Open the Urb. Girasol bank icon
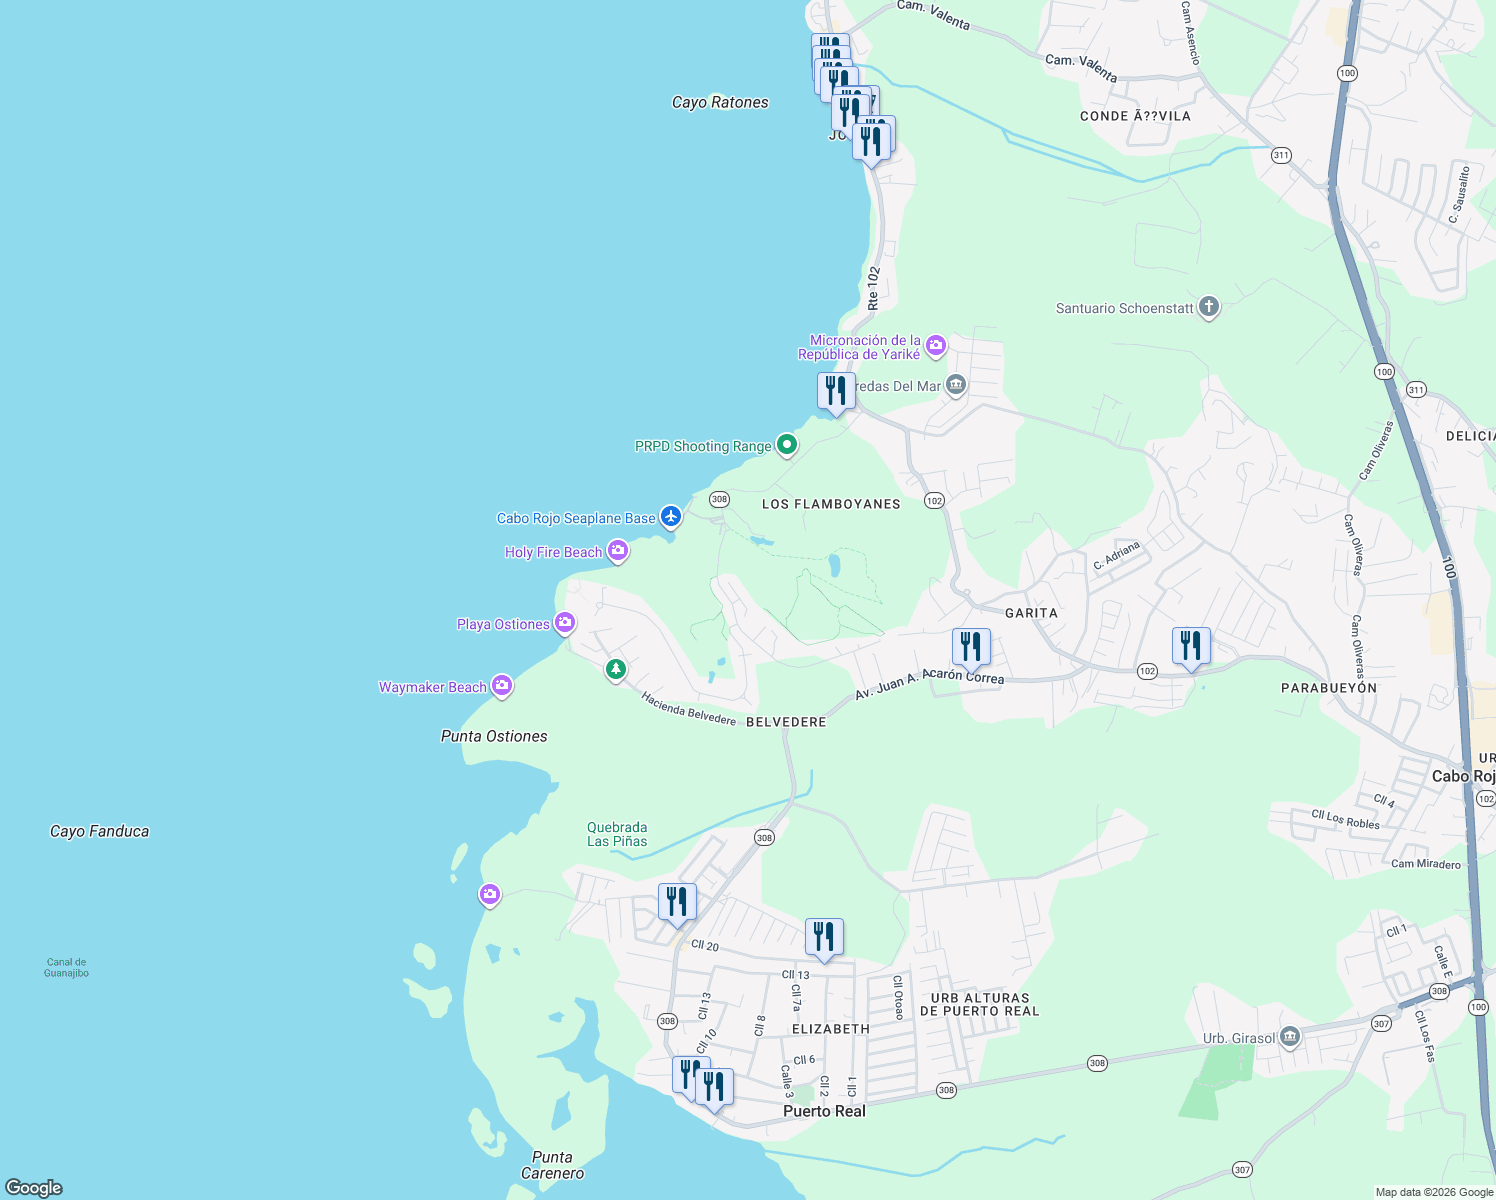1496x1200 pixels. (x=1290, y=1037)
